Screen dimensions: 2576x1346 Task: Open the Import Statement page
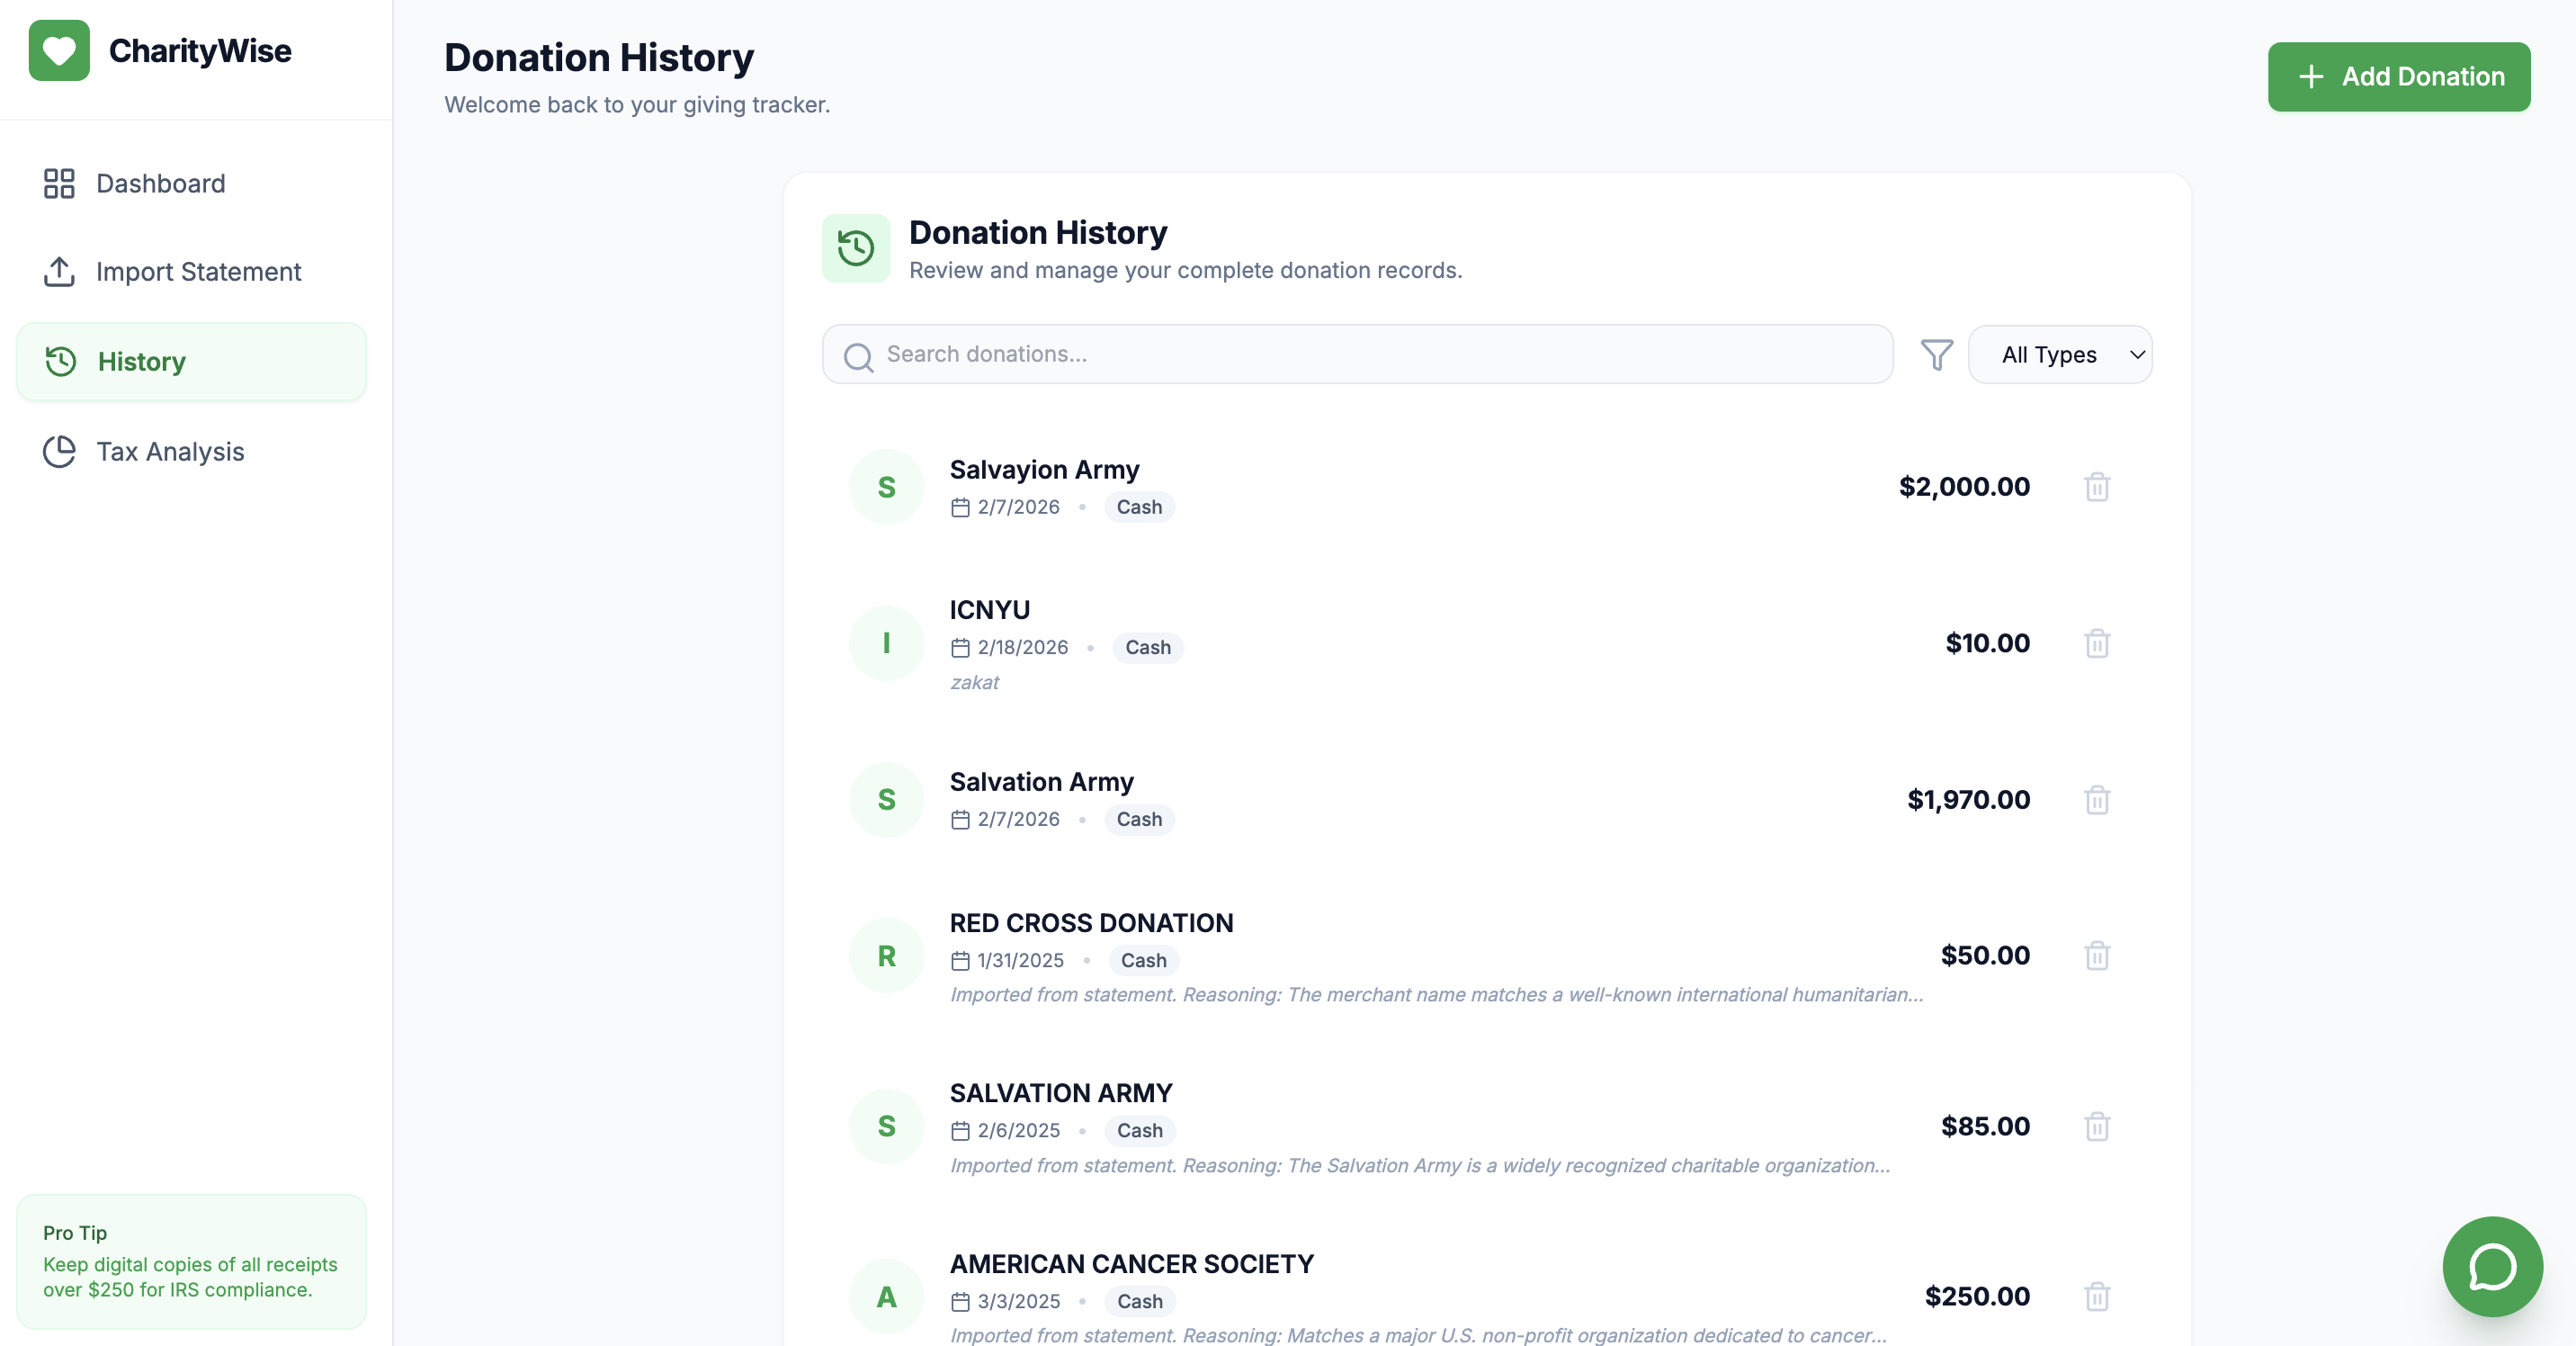tap(198, 272)
